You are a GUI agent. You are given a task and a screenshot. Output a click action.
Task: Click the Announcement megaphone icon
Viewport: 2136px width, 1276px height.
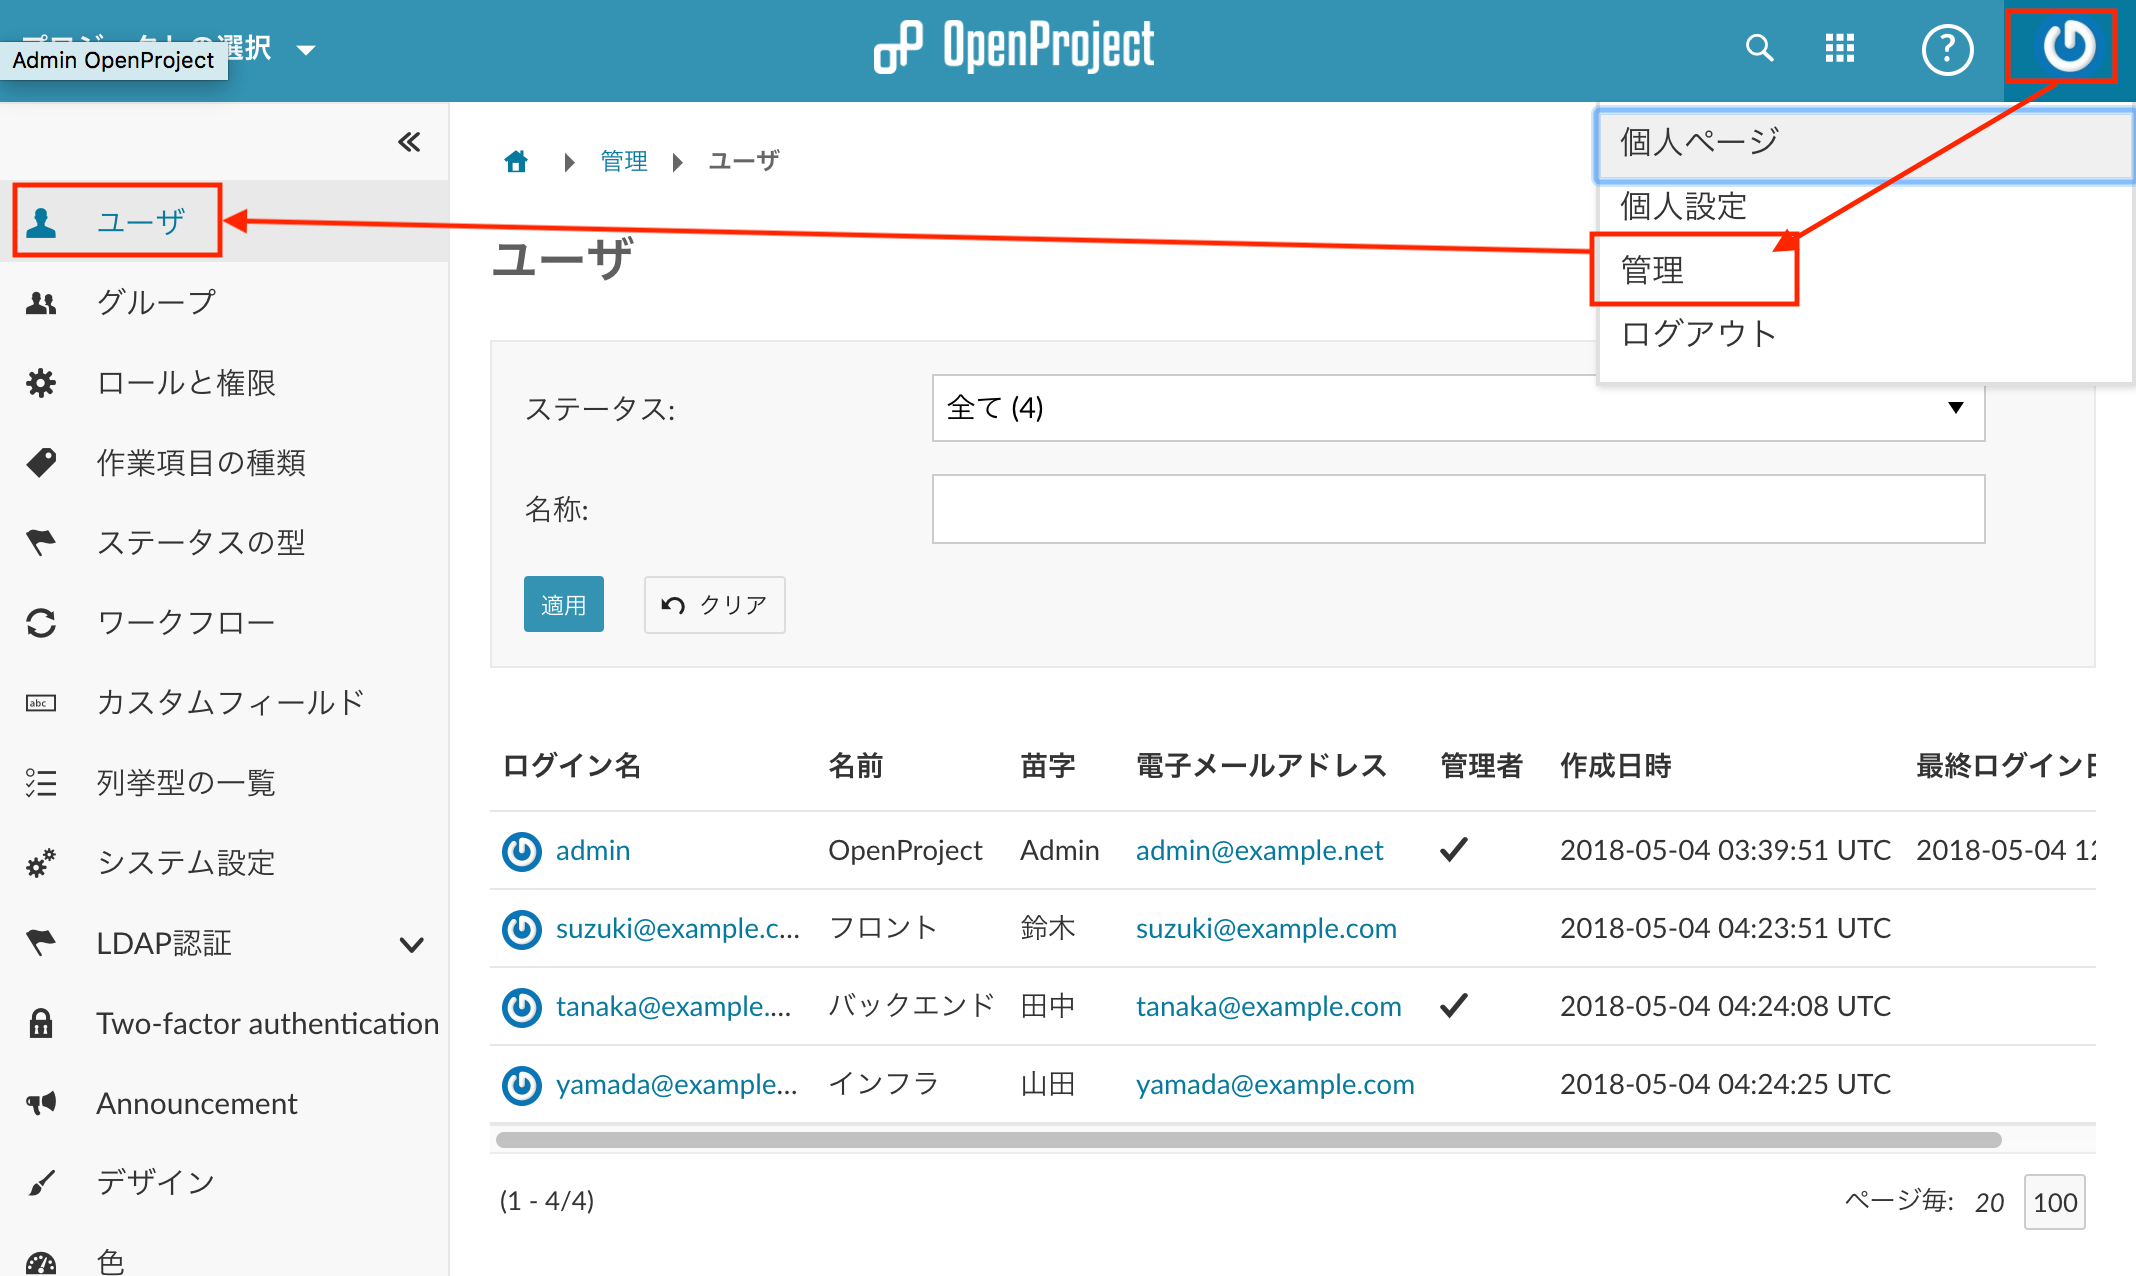pos(41,1103)
